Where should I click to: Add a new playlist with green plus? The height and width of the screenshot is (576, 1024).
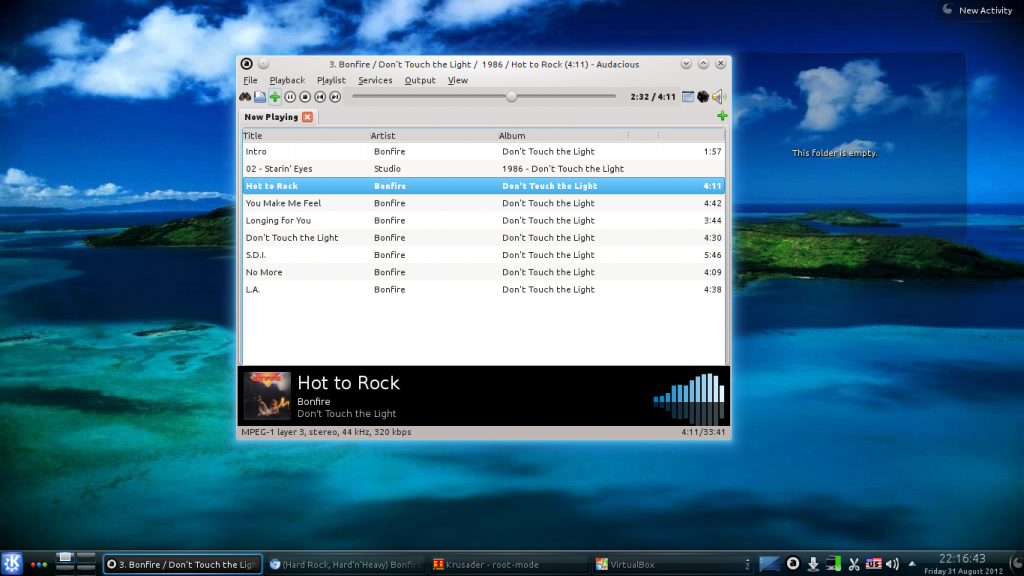[x=722, y=116]
